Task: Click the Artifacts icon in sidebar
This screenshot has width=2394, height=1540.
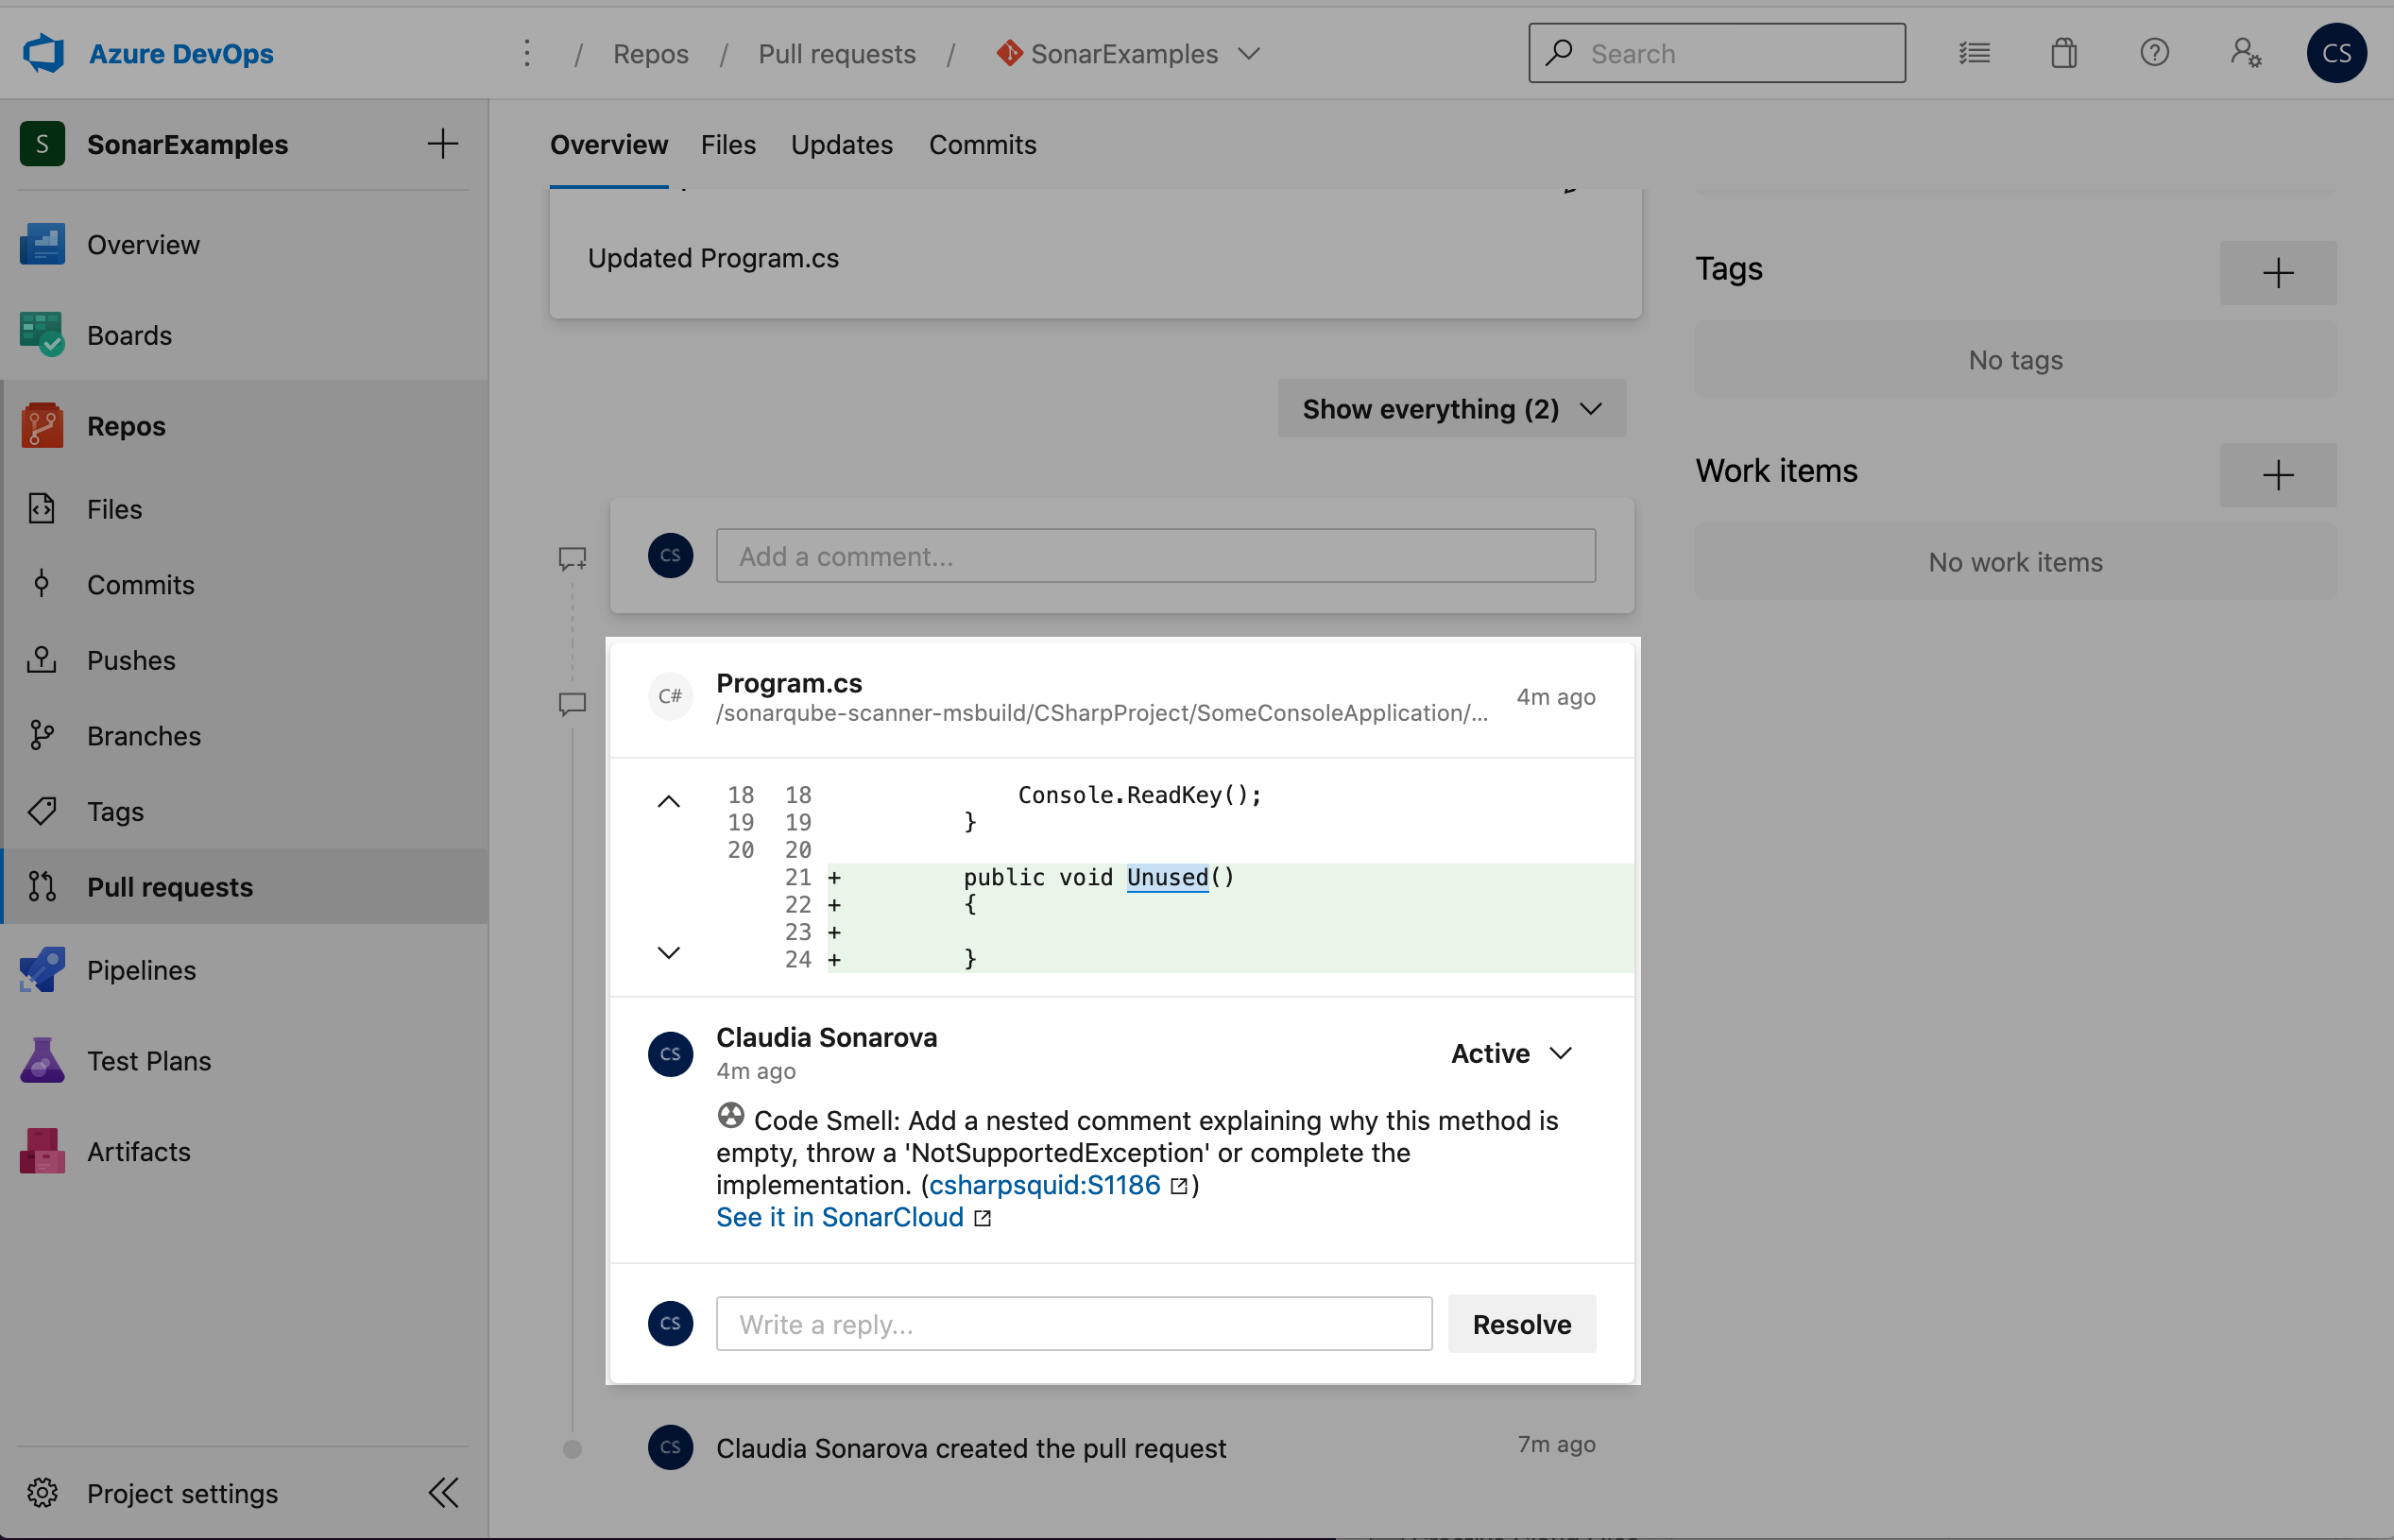Action: pyautogui.click(x=42, y=1151)
